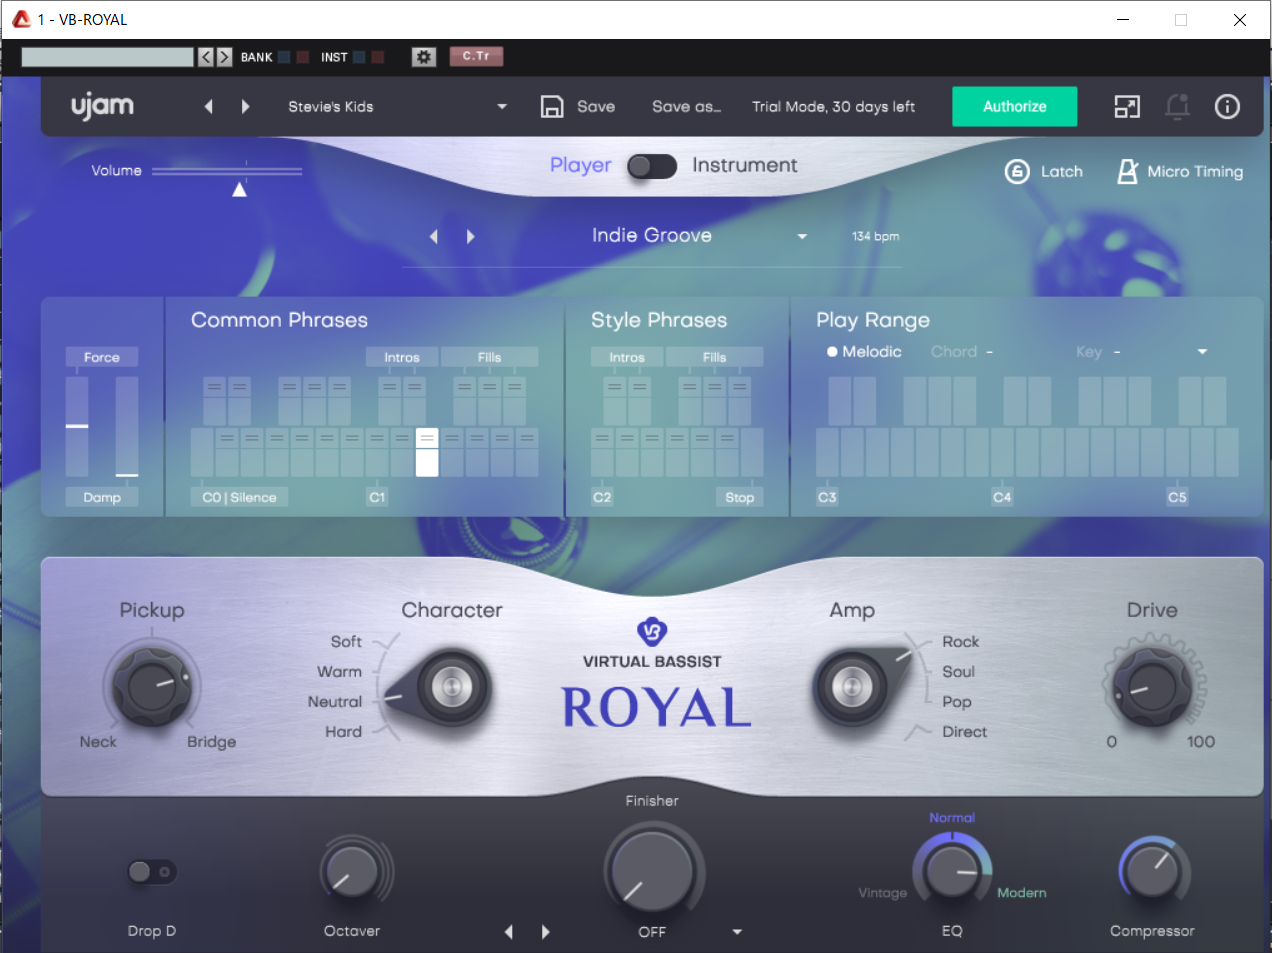This screenshot has height=953, width=1272.
Task: Click the Stevie's Kids preset name
Action: pos(331,106)
